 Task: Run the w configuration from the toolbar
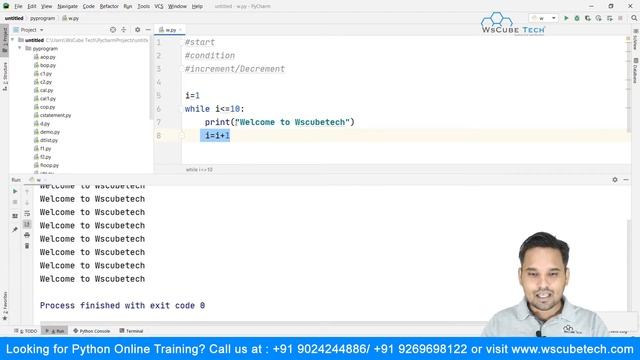(566, 18)
